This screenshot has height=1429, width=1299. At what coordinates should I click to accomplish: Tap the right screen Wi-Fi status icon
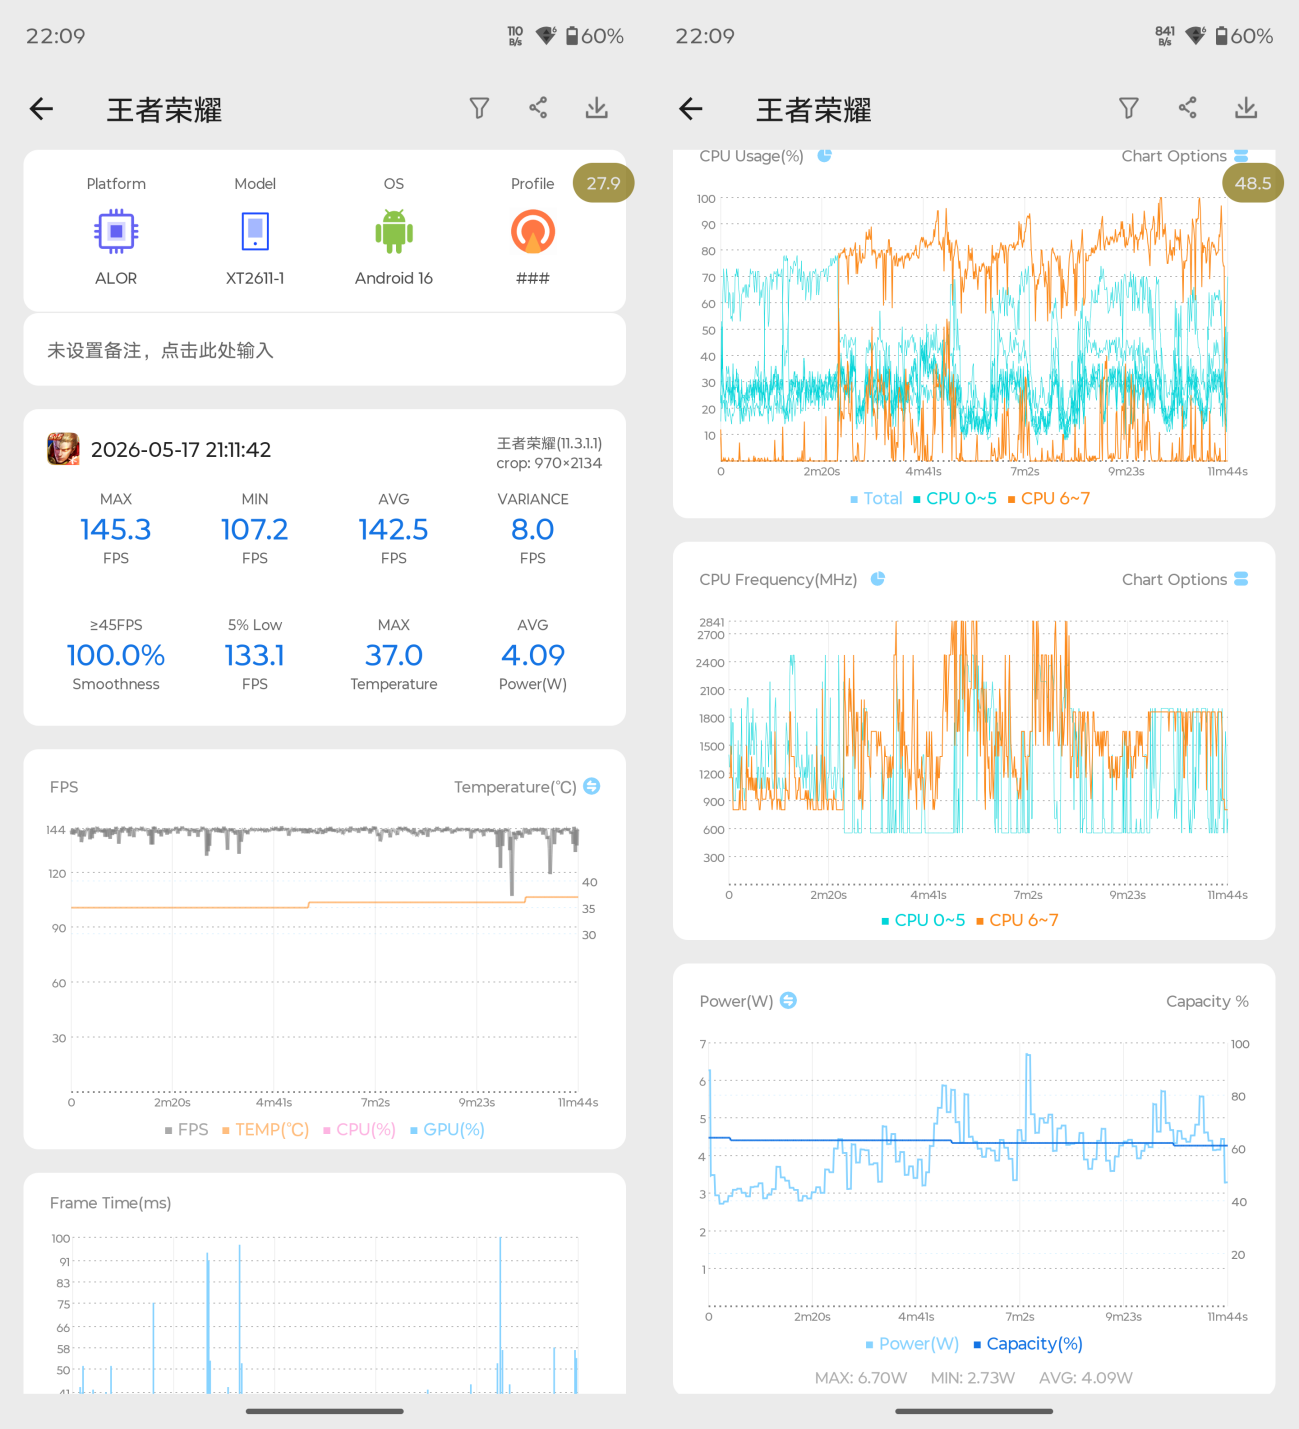click(x=1195, y=36)
